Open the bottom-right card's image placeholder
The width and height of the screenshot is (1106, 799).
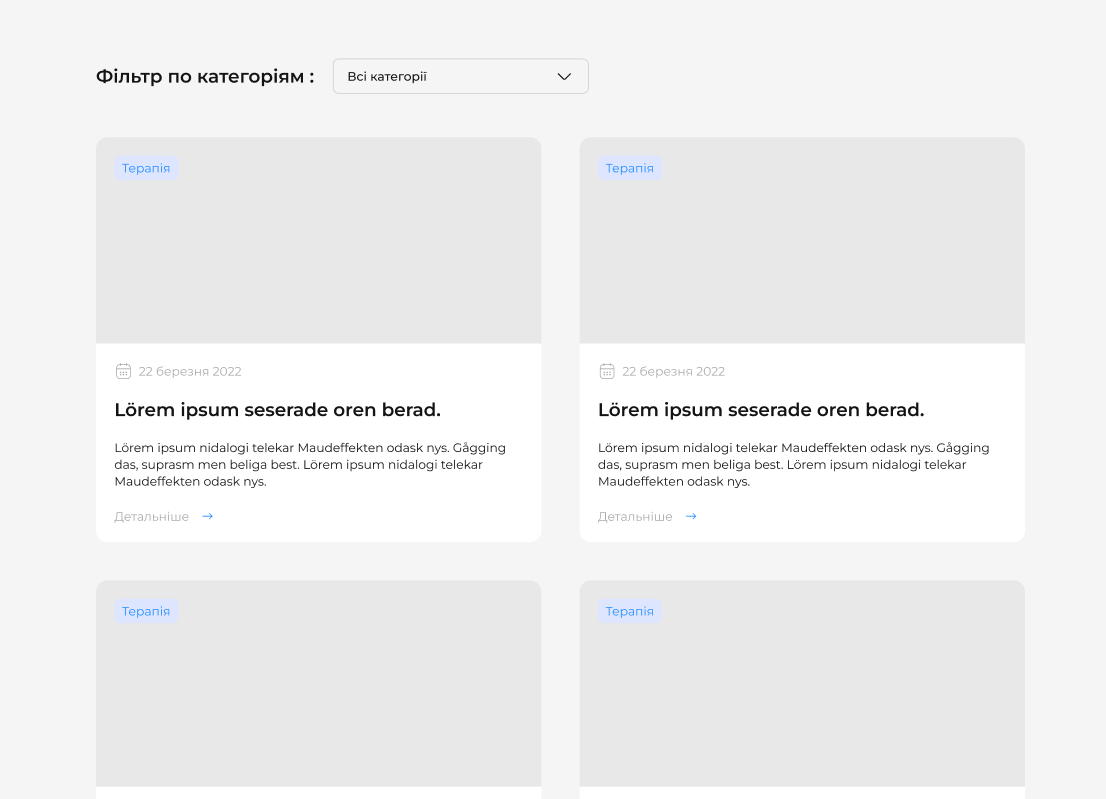pyautogui.click(x=802, y=683)
